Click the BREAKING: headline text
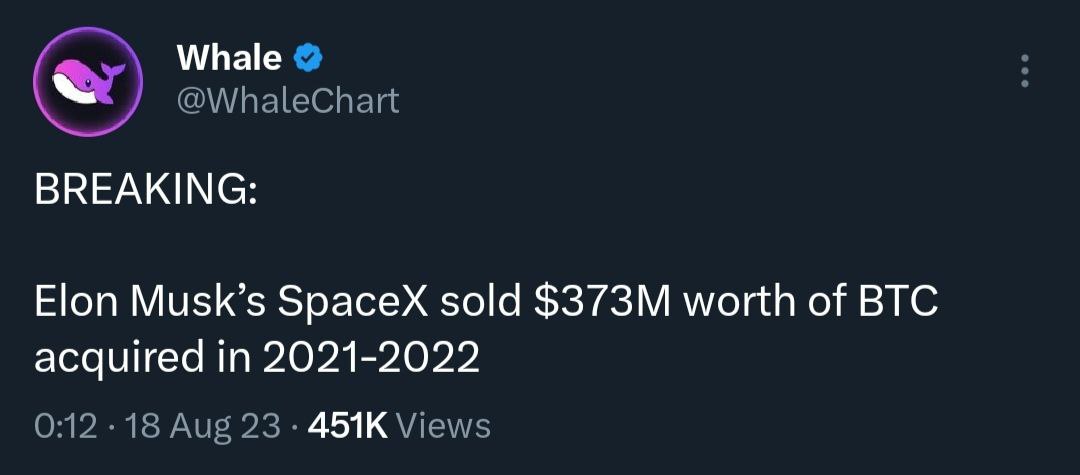The width and height of the screenshot is (1080, 475). (146, 192)
